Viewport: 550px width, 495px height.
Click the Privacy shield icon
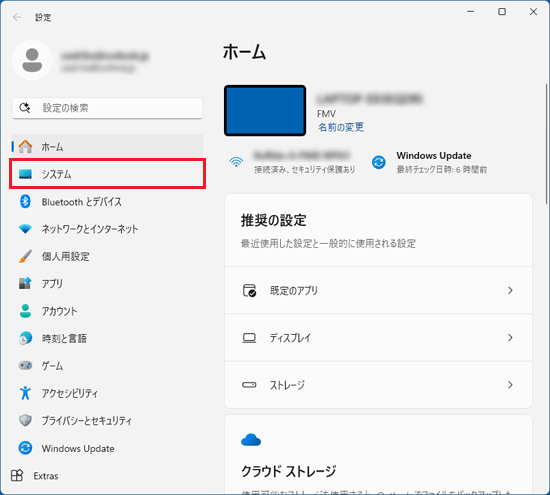coord(25,420)
